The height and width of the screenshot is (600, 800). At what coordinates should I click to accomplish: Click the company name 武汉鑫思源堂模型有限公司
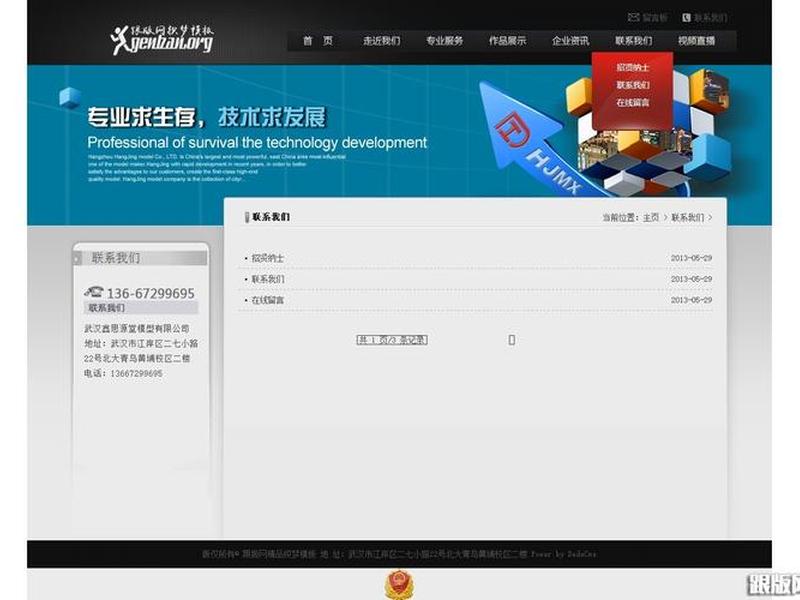(x=137, y=329)
